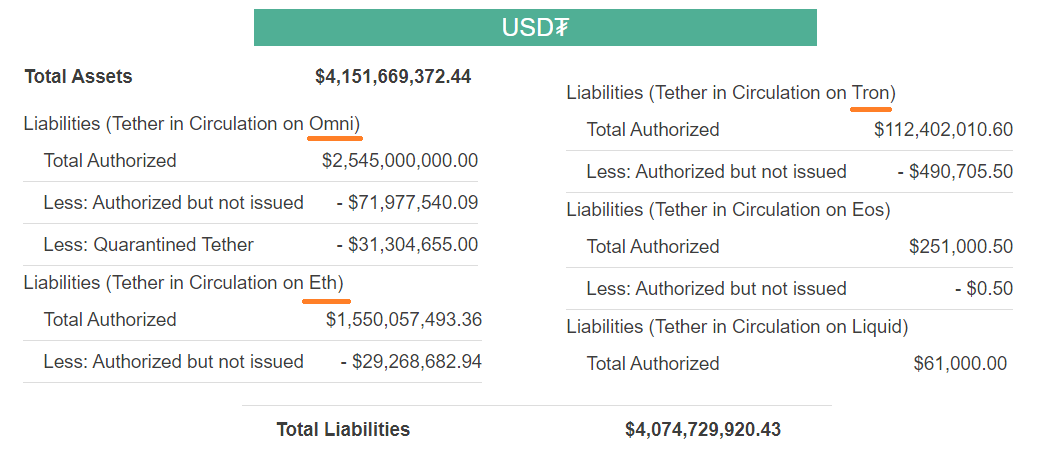Select the $112,402,010.60 Tron authorized amount

(943, 129)
